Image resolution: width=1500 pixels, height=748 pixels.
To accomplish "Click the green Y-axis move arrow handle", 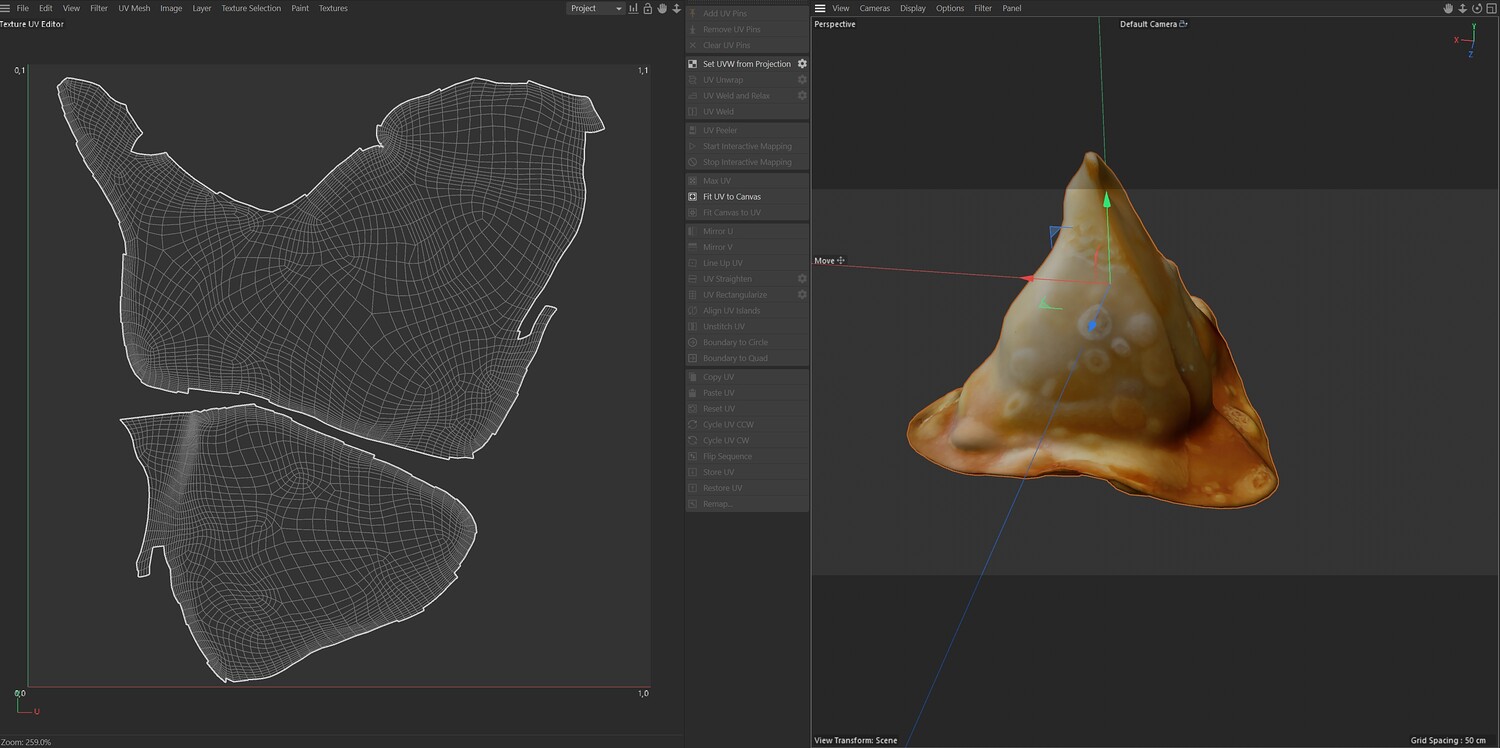I will click(x=1107, y=199).
